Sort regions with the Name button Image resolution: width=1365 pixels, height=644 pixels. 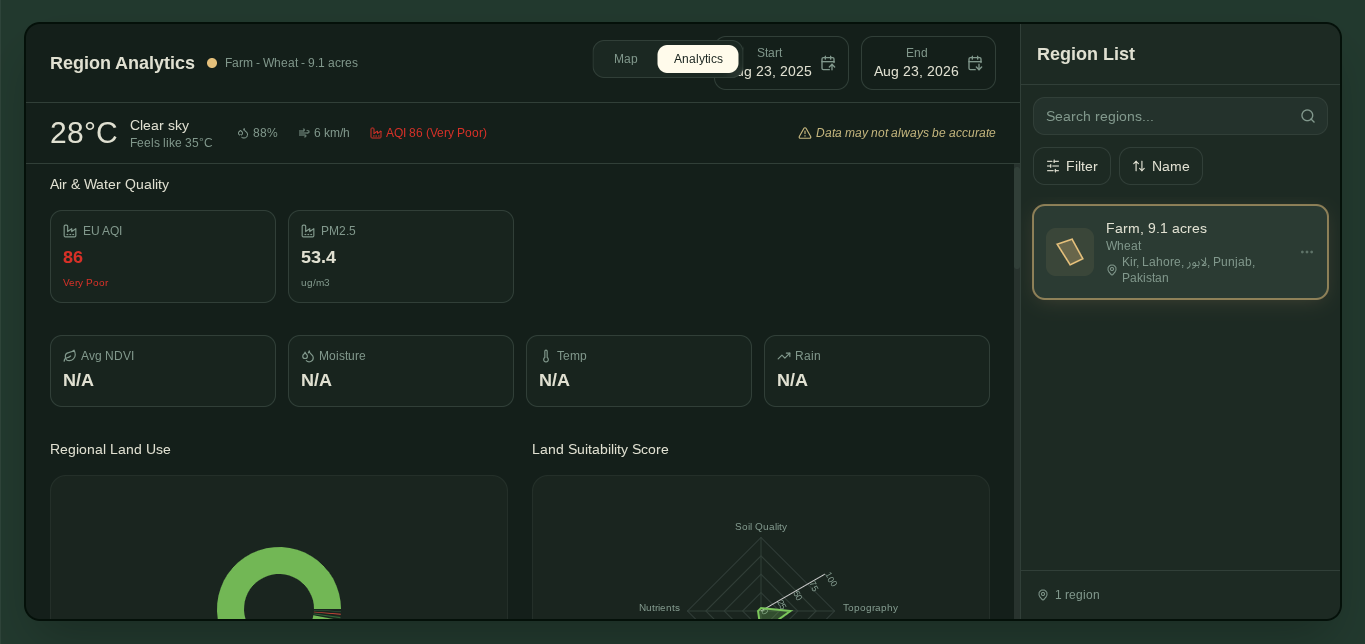point(1161,166)
